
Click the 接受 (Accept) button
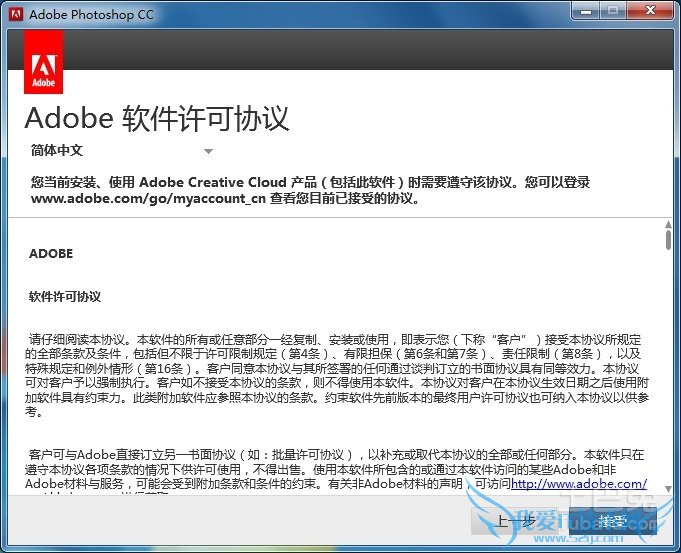[x=612, y=521]
